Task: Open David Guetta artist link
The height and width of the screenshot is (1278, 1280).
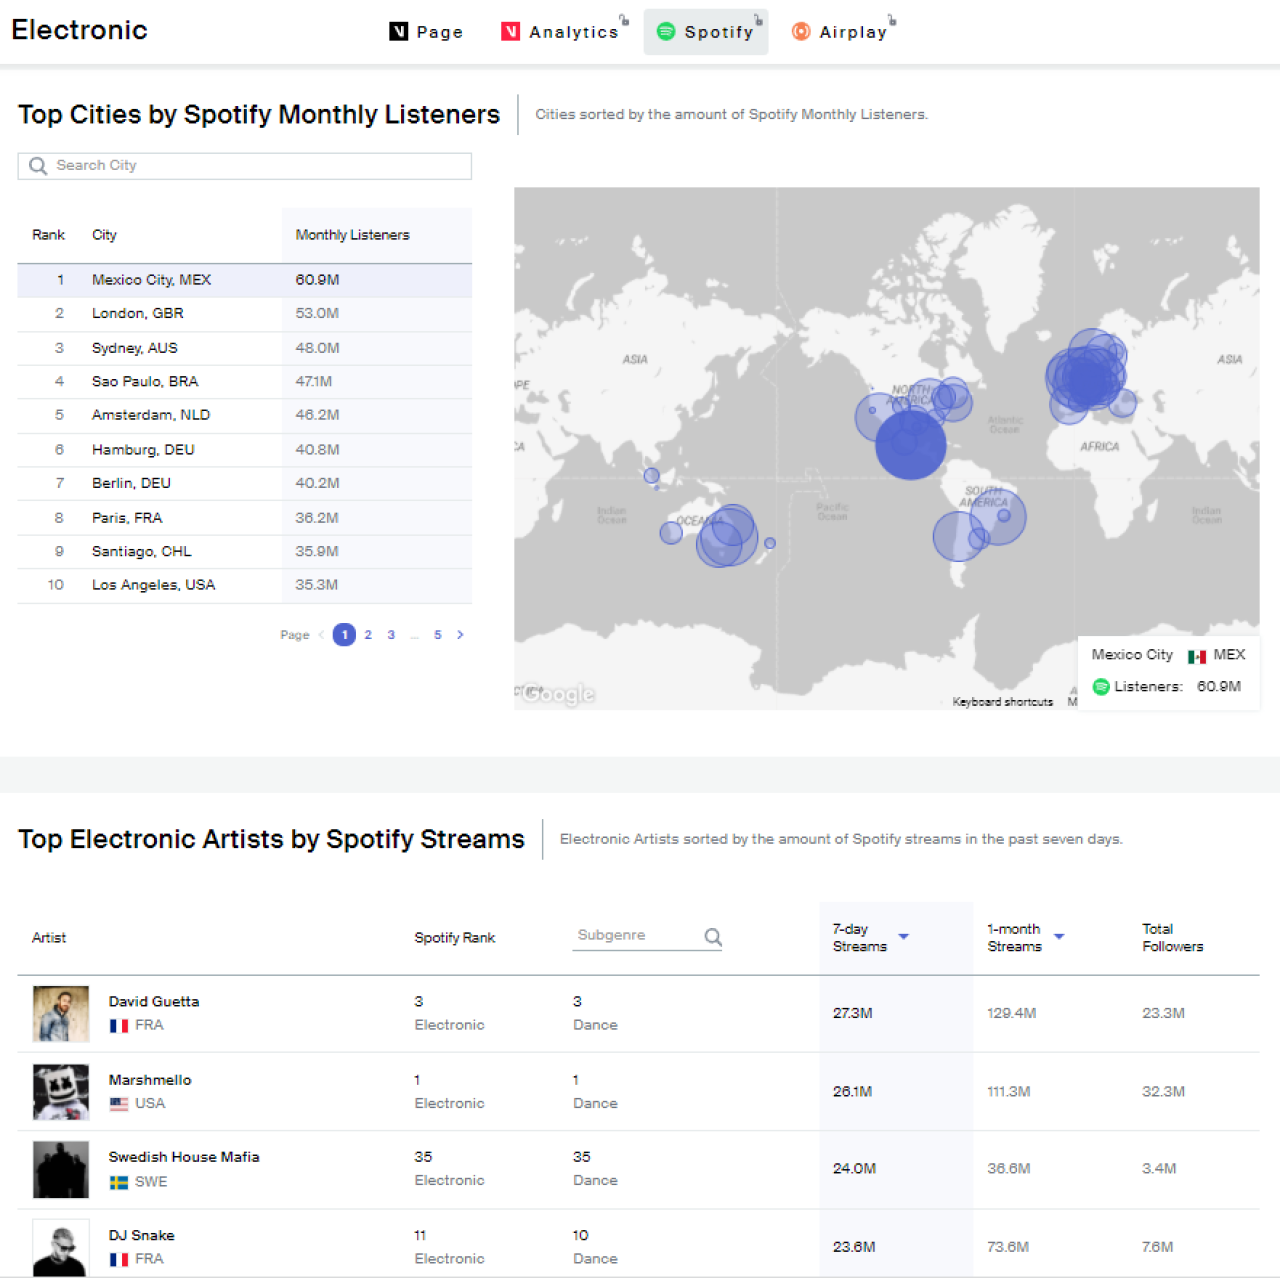Action: click(154, 1001)
